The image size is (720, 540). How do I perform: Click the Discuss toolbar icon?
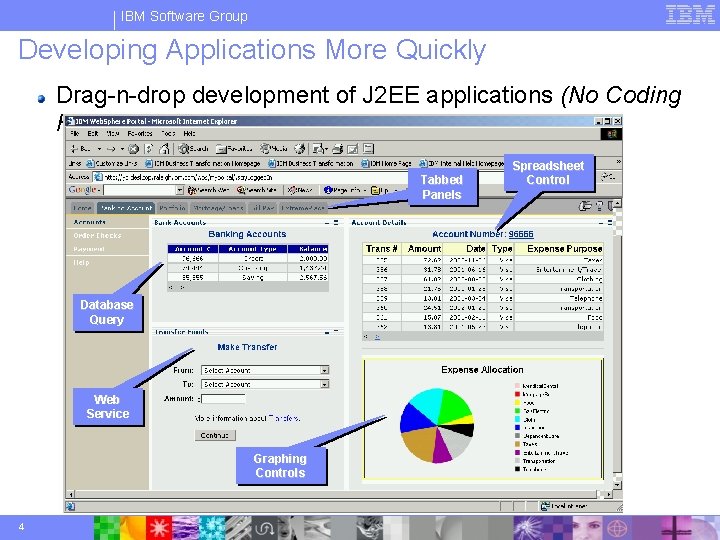click(x=368, y=149)
